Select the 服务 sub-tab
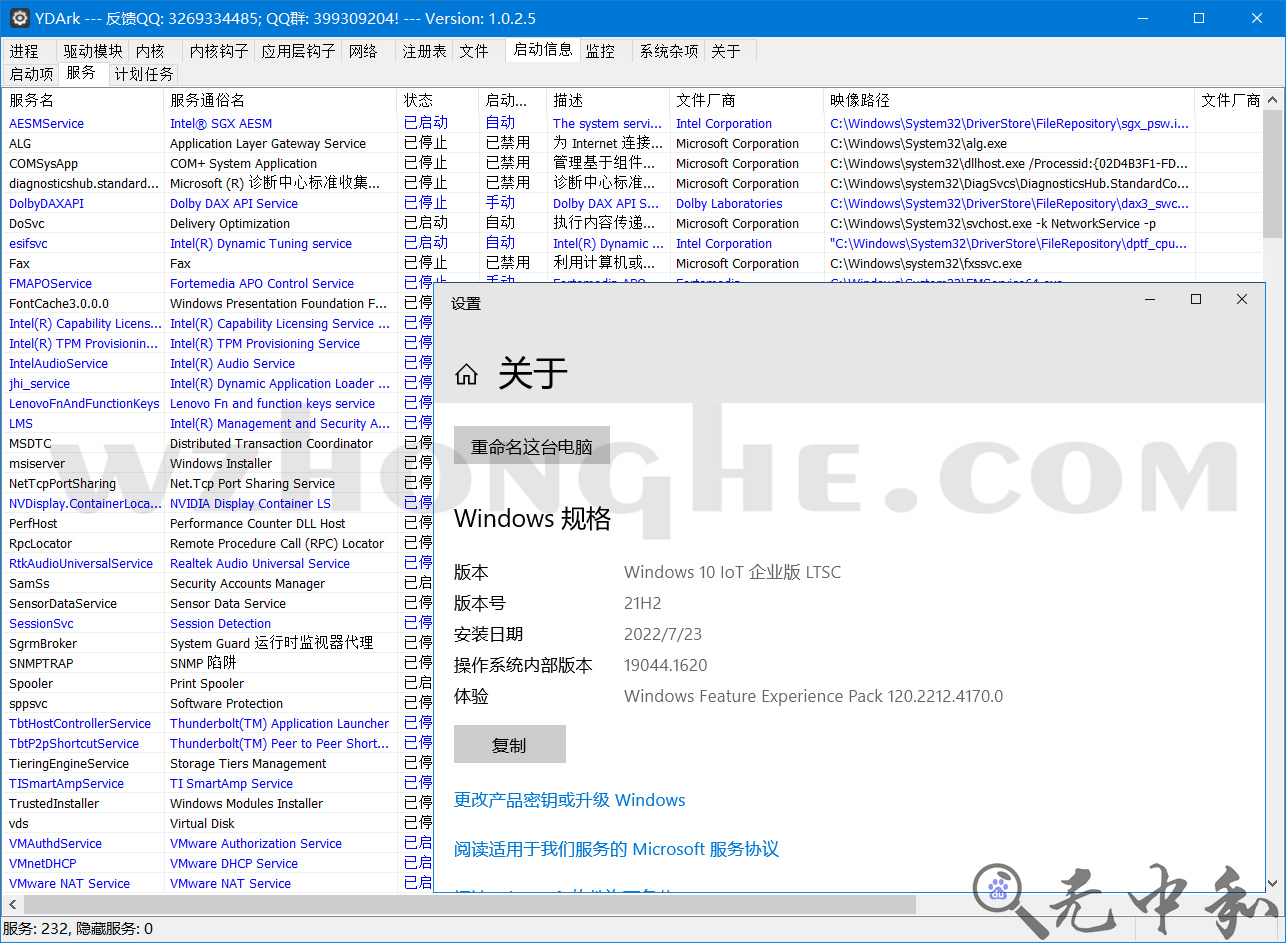The width and height of the screenshot is (1286, 943). click(82, 73)
